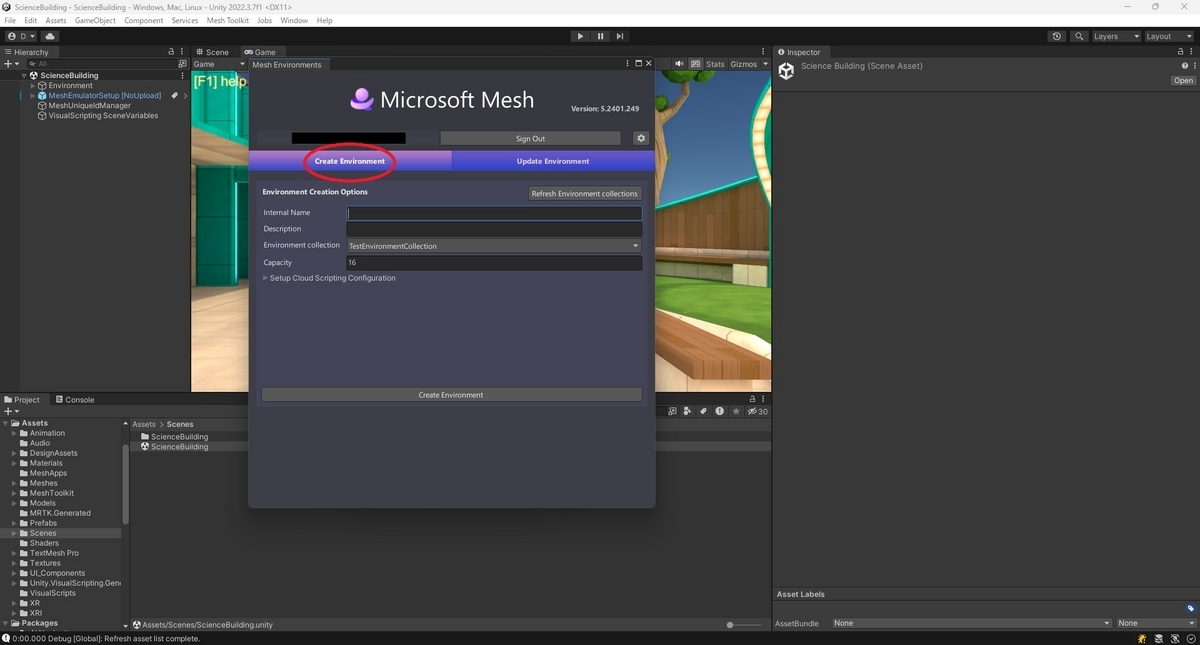Maximize the Mesh Environments window

click(x=638, y=63)
